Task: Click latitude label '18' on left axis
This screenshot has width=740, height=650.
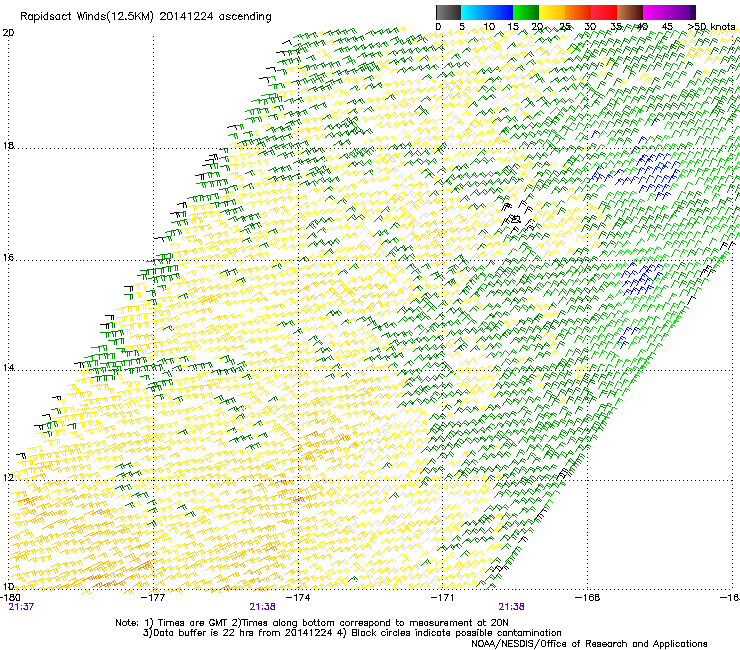Action: (x=8, y=145)
